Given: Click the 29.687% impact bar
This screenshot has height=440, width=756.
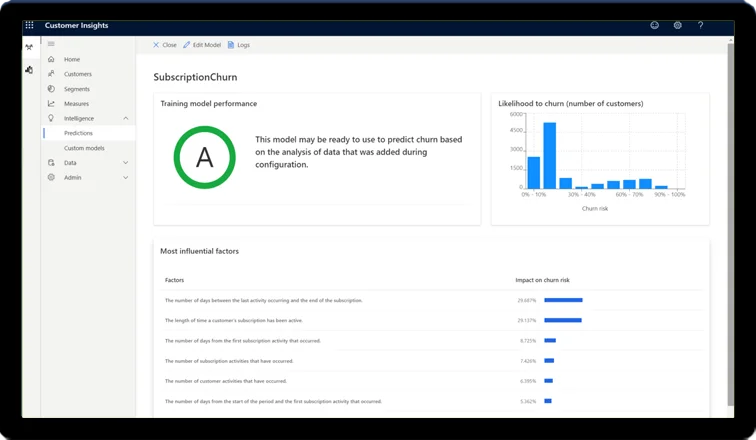Looking at the screenshot, I should (x=563, y=300).
